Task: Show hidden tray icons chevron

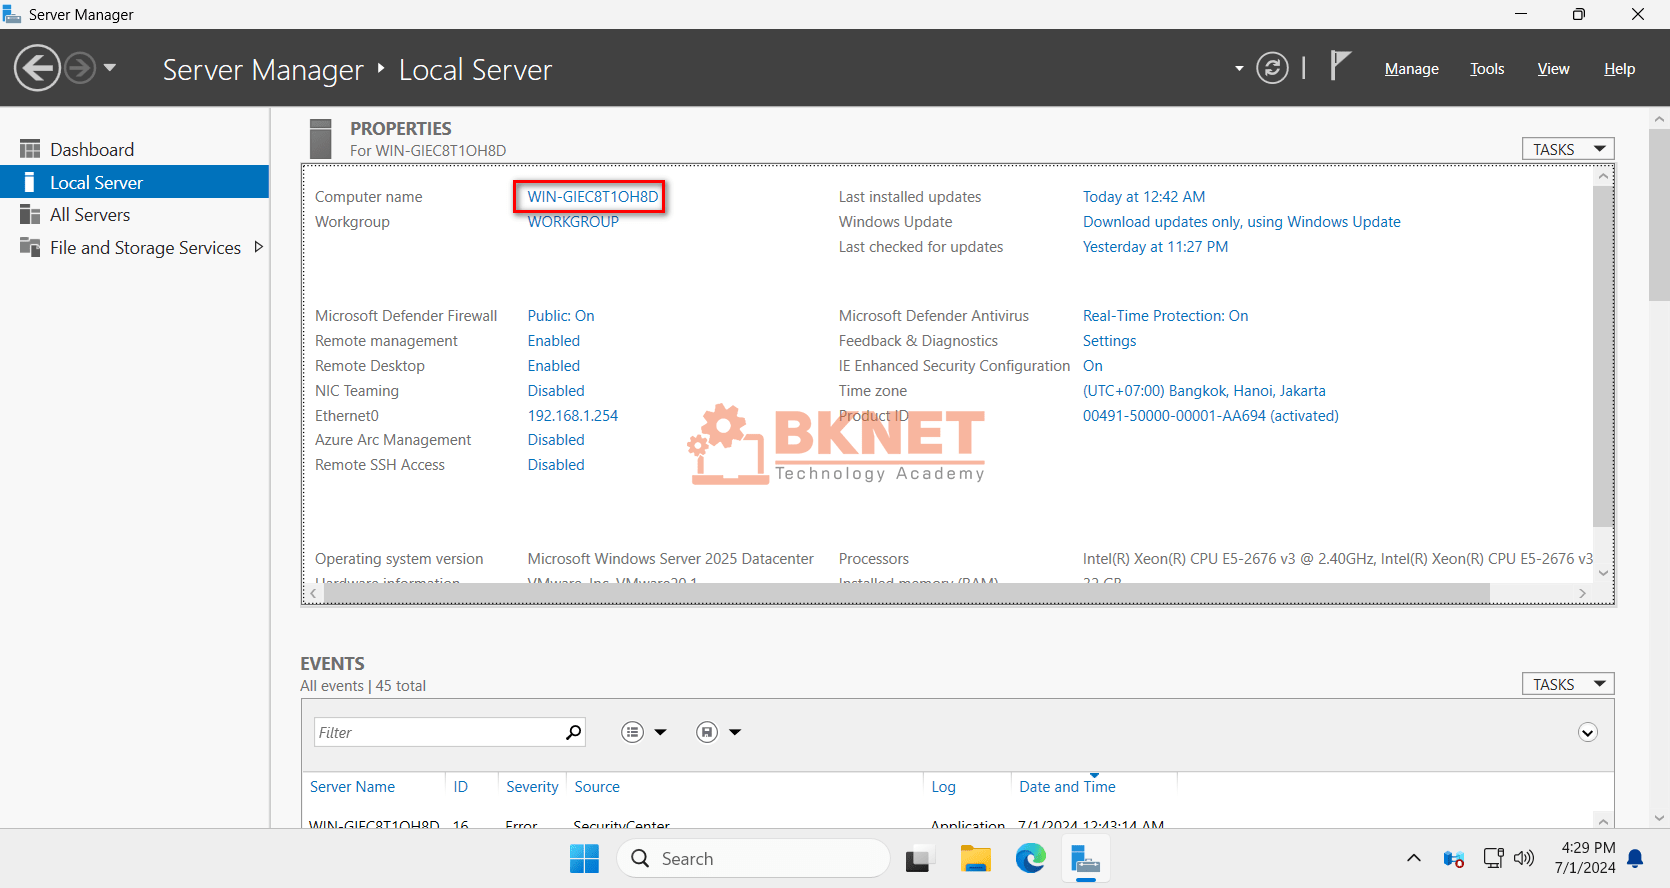Action: (x=1413, y=858)
